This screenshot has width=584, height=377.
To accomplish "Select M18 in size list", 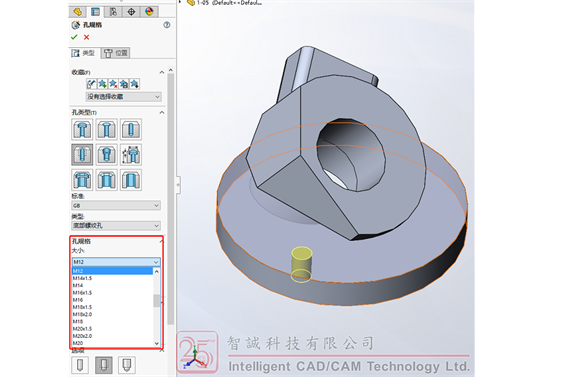I will (x=112, y=321).
